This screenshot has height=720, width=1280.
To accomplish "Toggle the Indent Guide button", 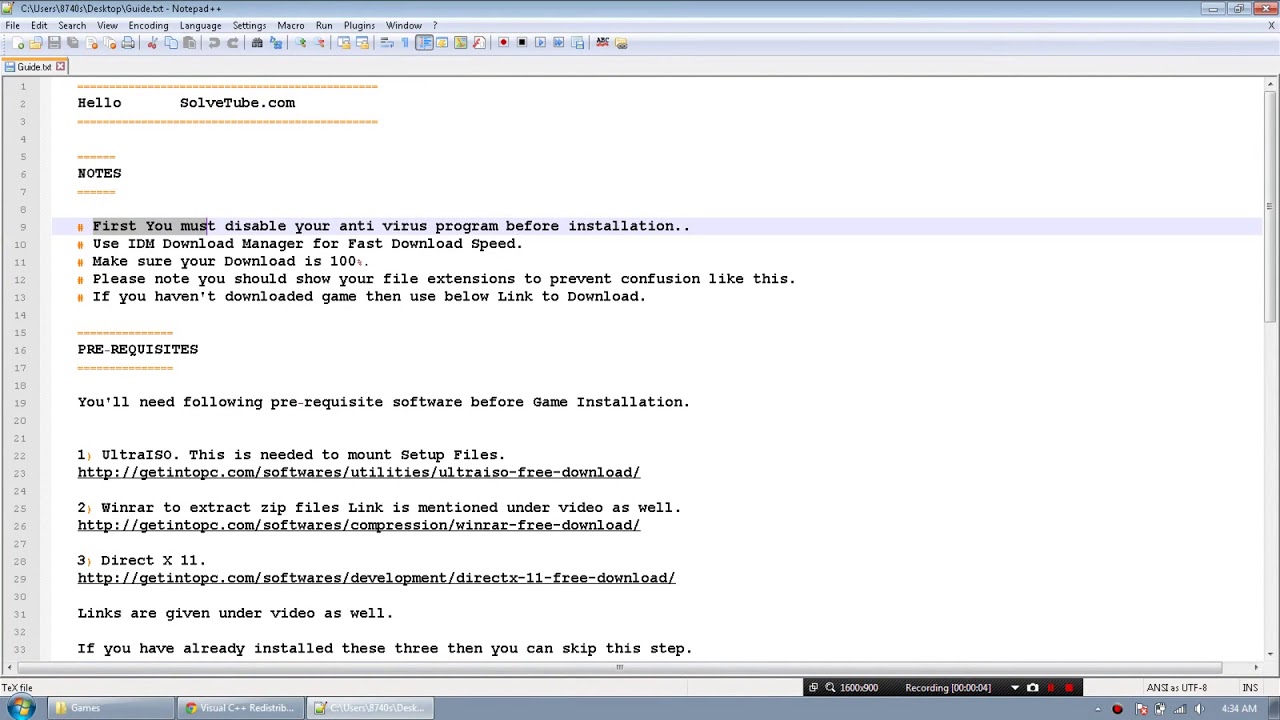I will (x=424, y=43).
